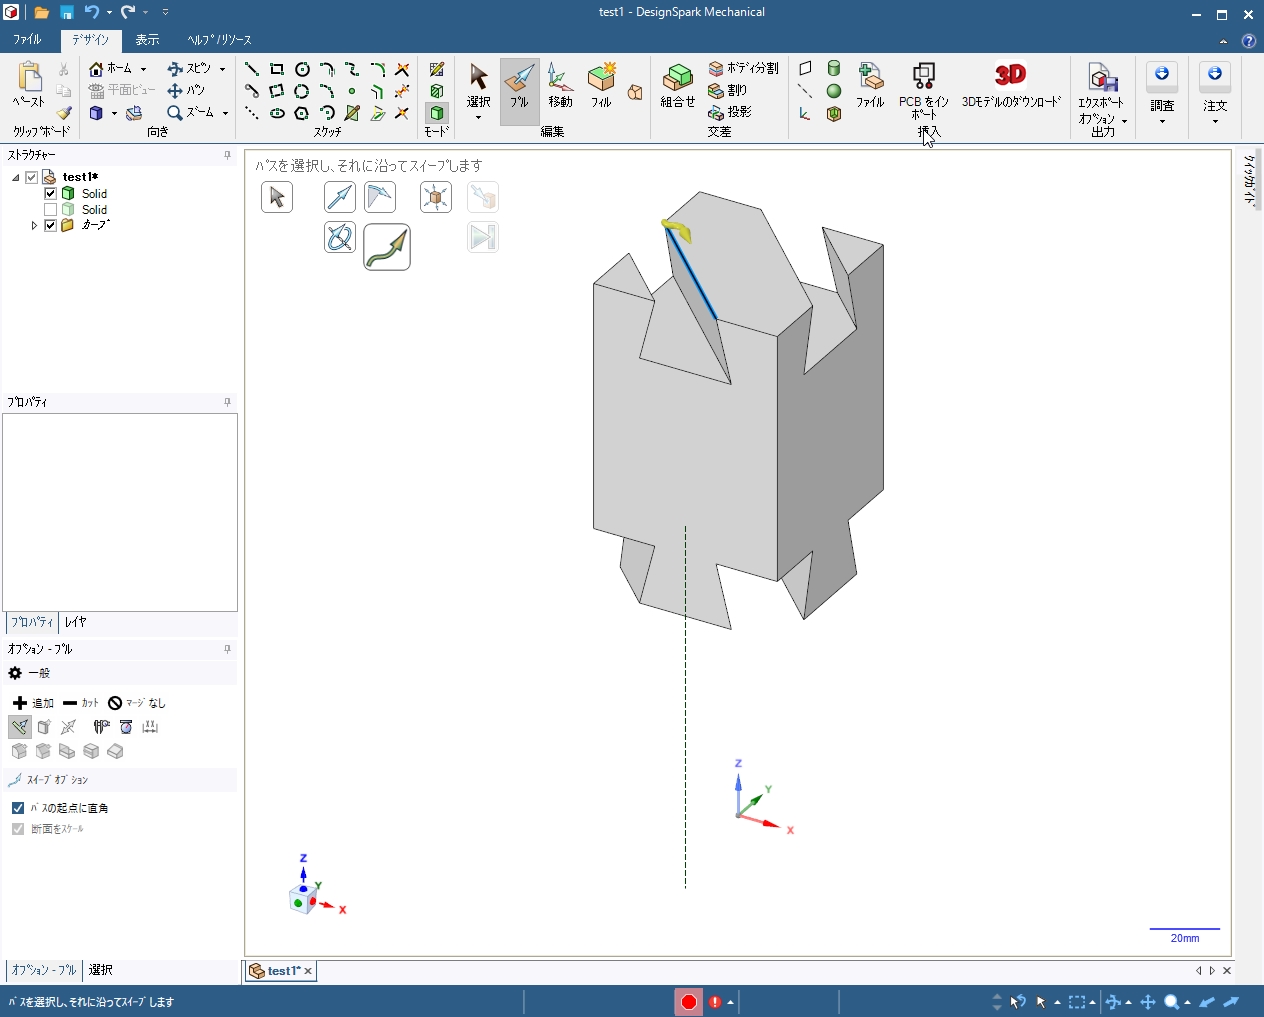Click the Split Body (ボディ分割) tool

(743, 68)
